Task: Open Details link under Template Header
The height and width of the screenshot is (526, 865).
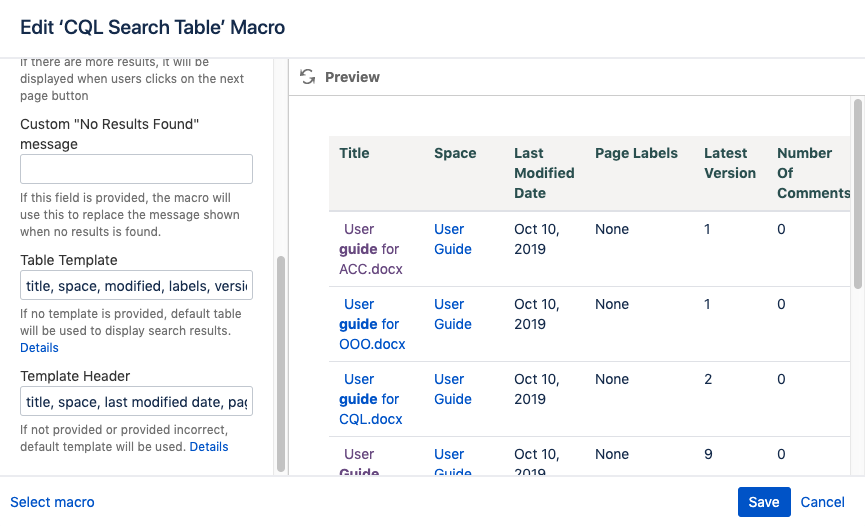Action: click(209, 447)
